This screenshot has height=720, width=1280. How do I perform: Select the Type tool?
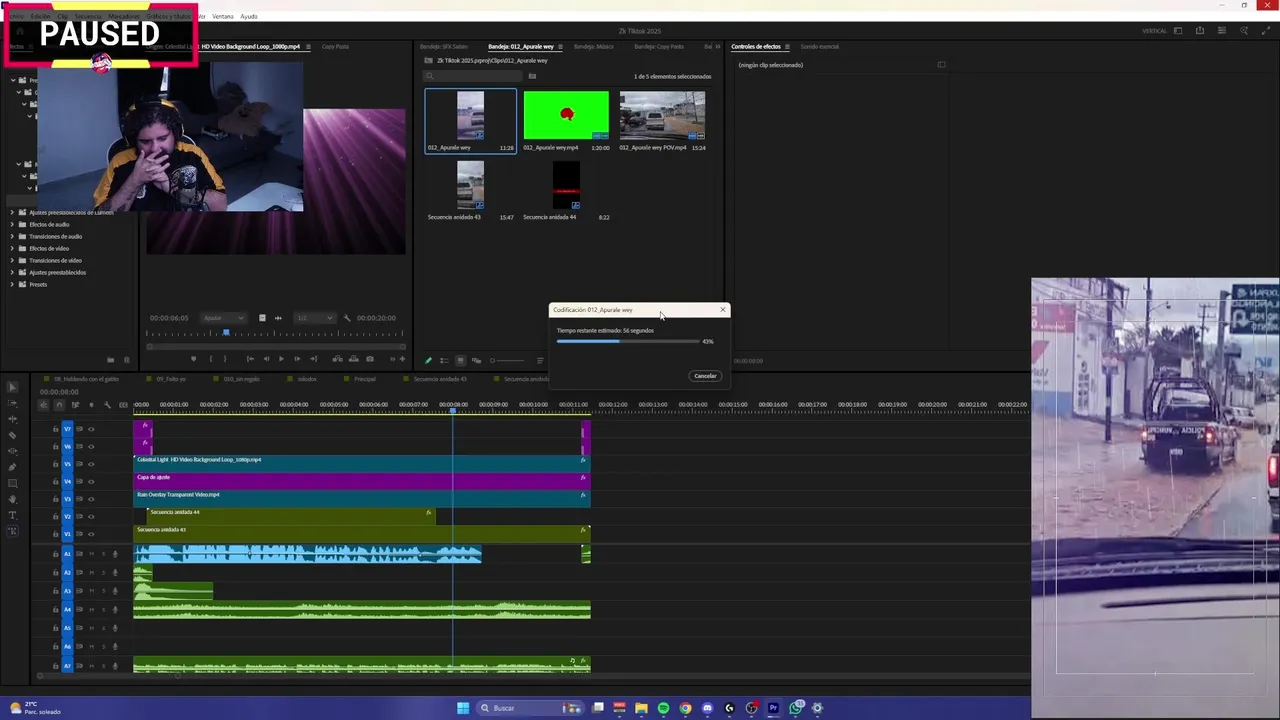click(x=12, y=515)
